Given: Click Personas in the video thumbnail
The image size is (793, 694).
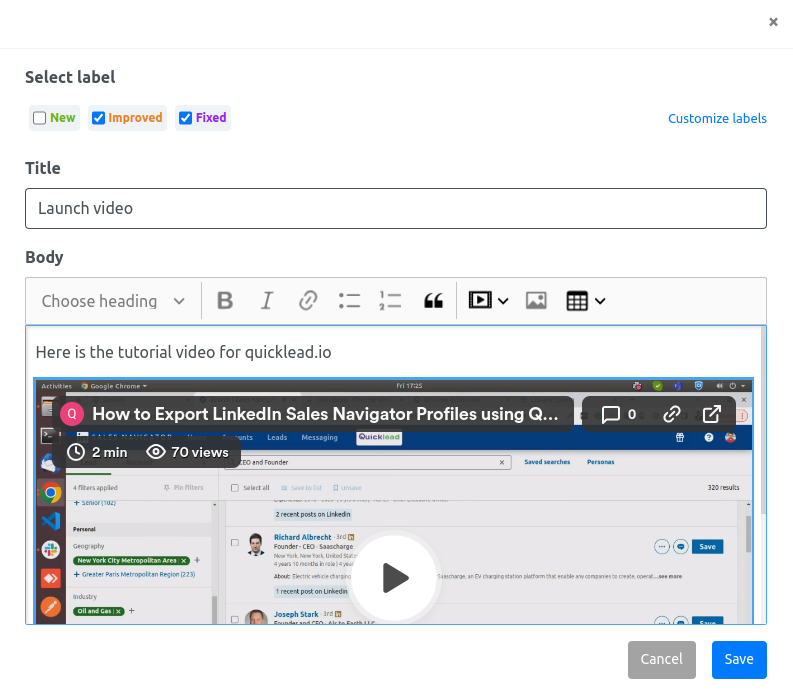Looking at the screenshot, I should tap(600, 462).
